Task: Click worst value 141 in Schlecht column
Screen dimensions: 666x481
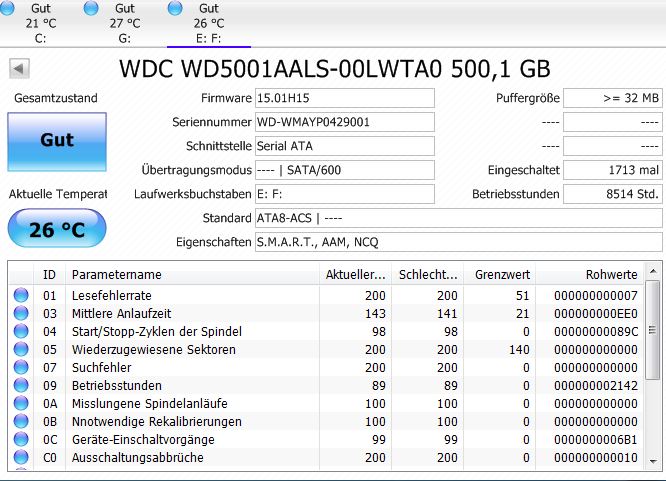Action: point(447,314)
